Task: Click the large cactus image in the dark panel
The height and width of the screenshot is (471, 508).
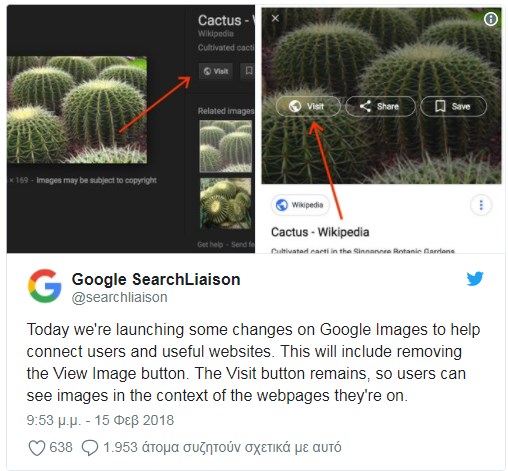Action: (77, 110)
